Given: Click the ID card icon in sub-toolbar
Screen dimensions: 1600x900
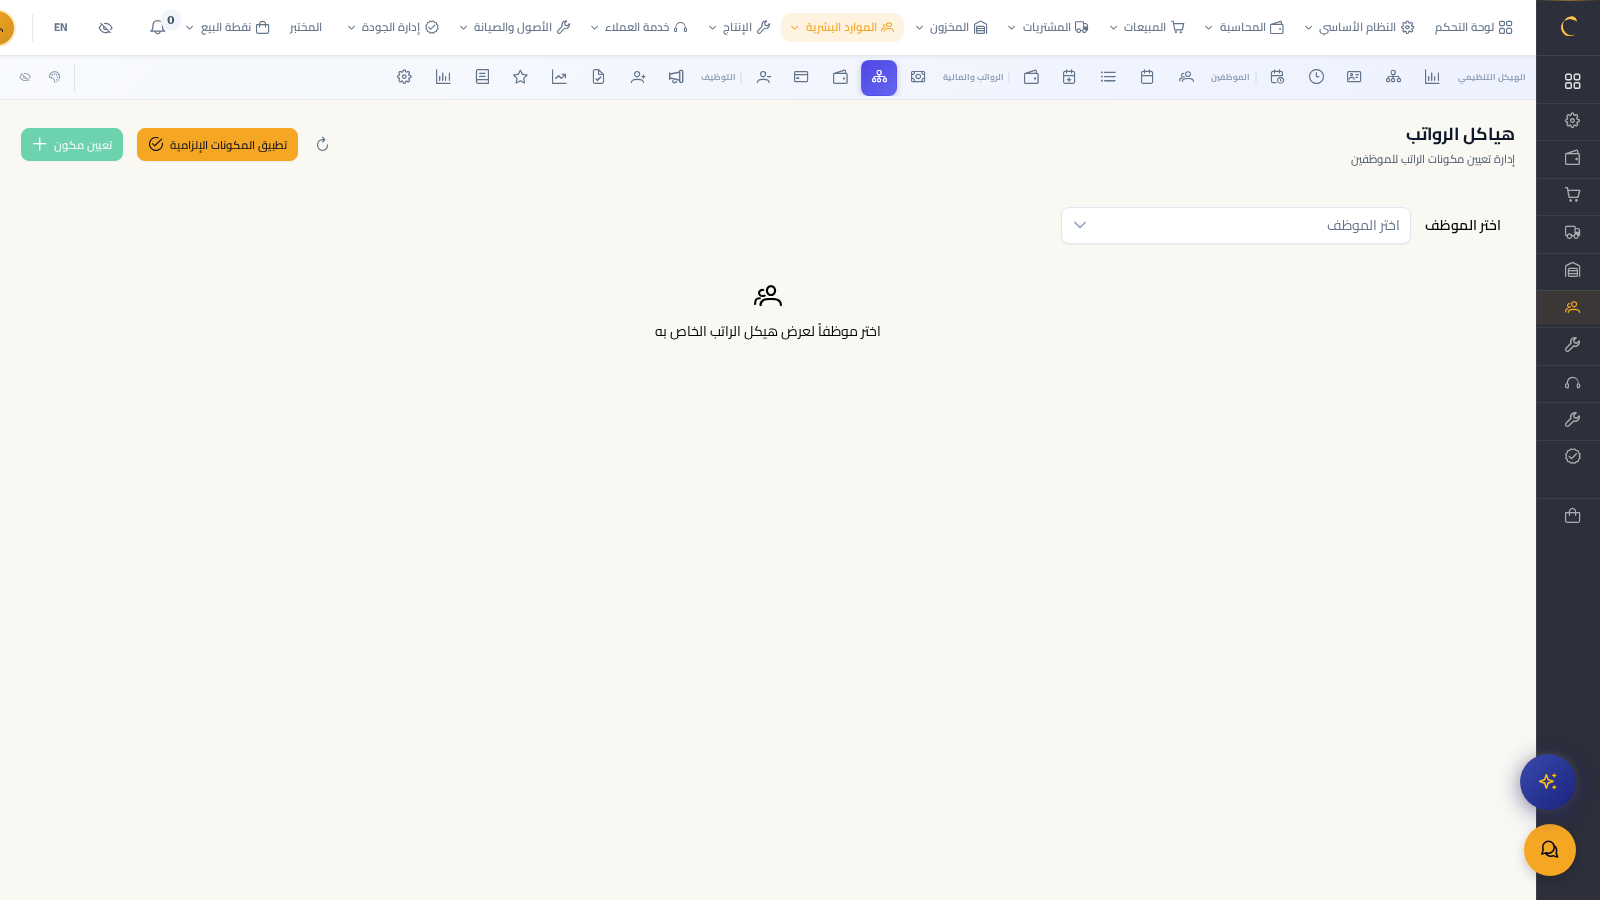Looking at the screenshot, I should pos(1354,77).
